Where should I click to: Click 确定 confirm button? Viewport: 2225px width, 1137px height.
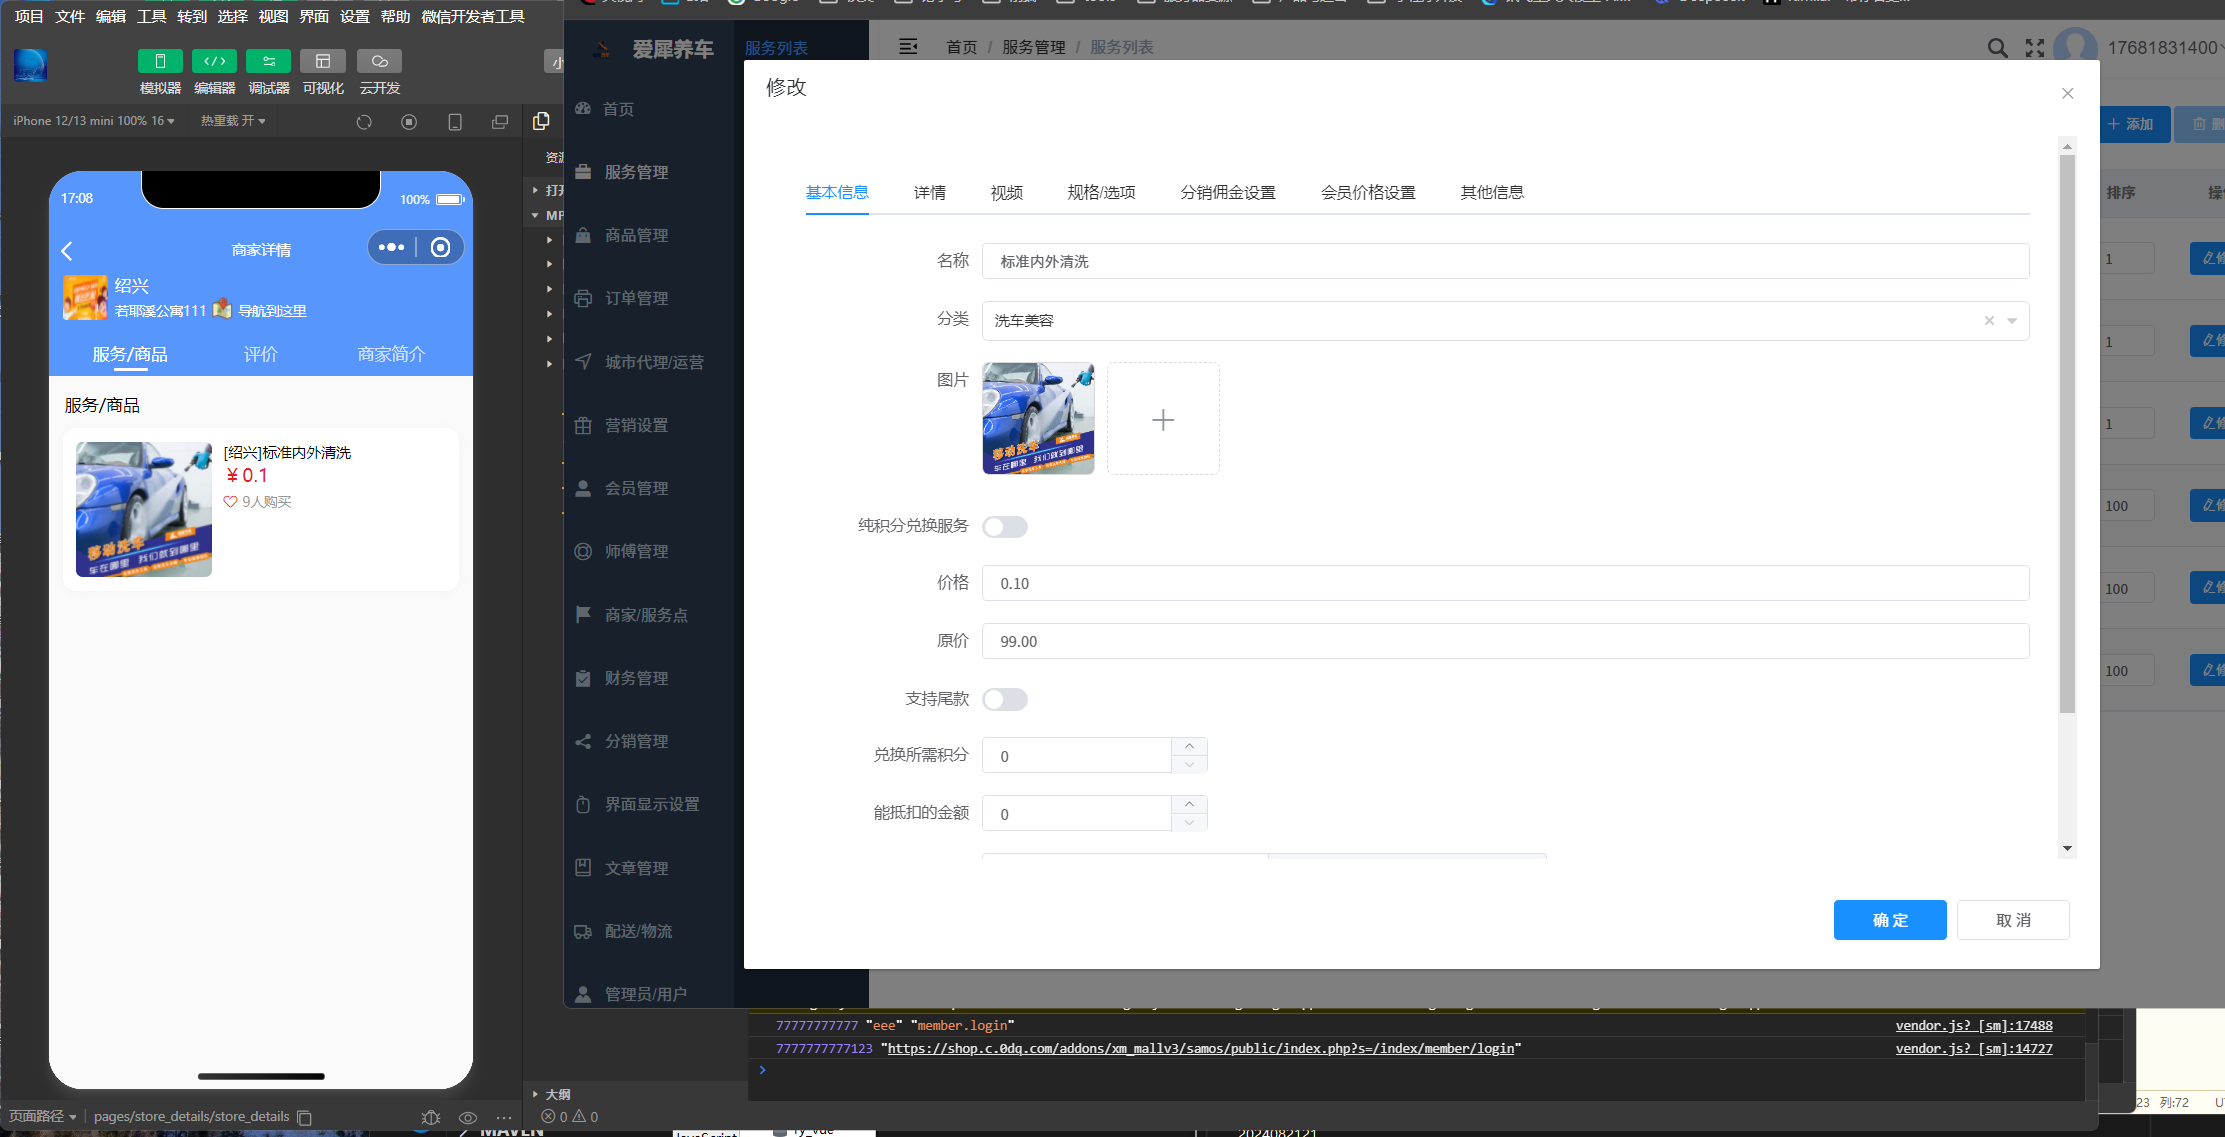[1890, 920]
